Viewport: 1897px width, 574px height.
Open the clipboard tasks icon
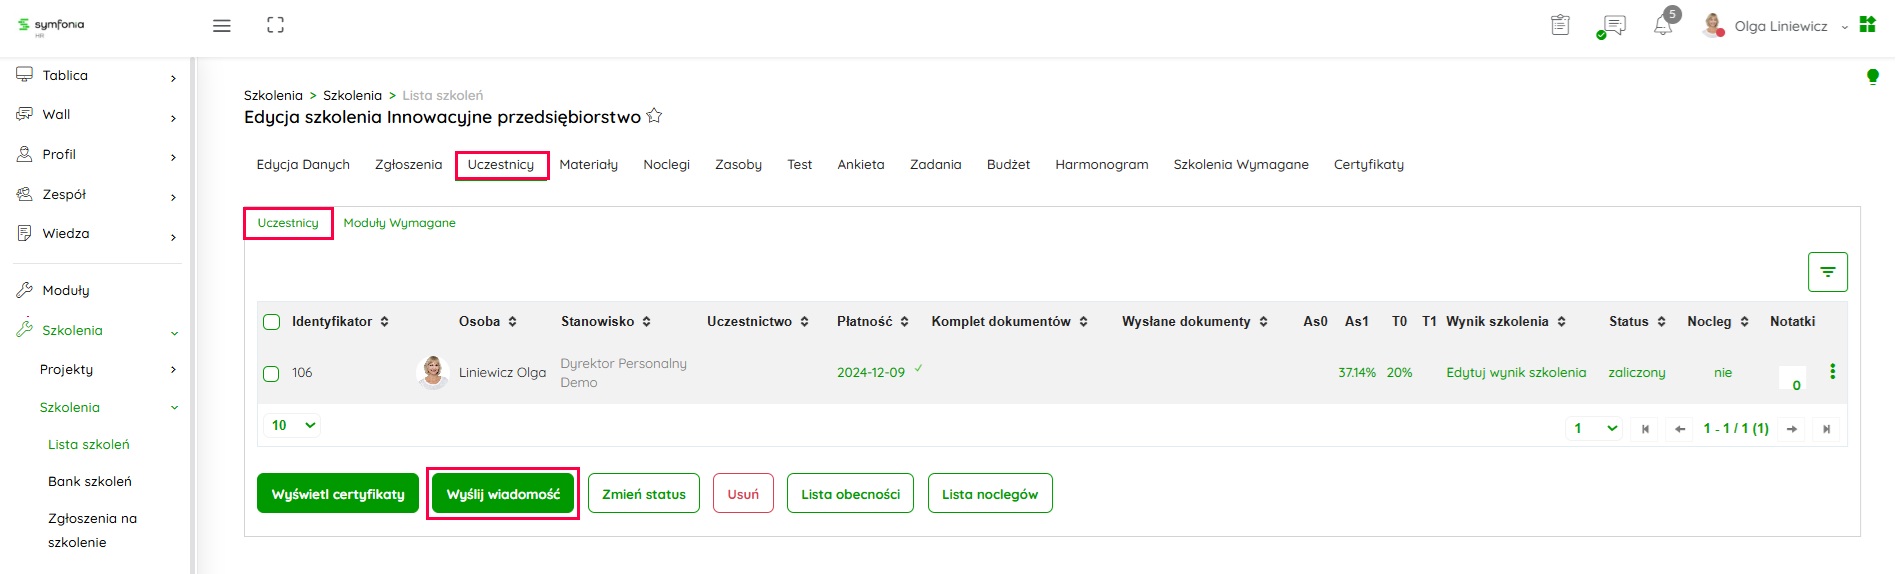click(x=1560, y=26)
